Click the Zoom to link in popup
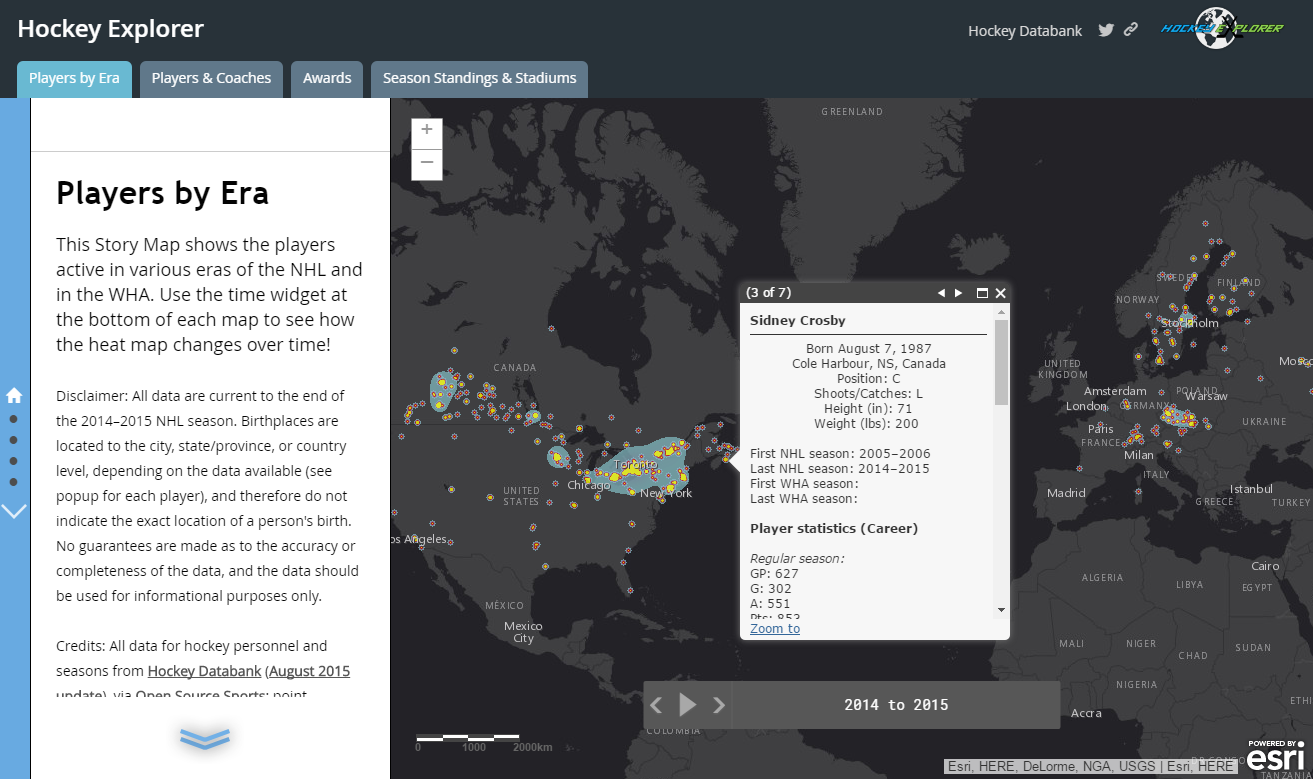 [x=775, y=628]
